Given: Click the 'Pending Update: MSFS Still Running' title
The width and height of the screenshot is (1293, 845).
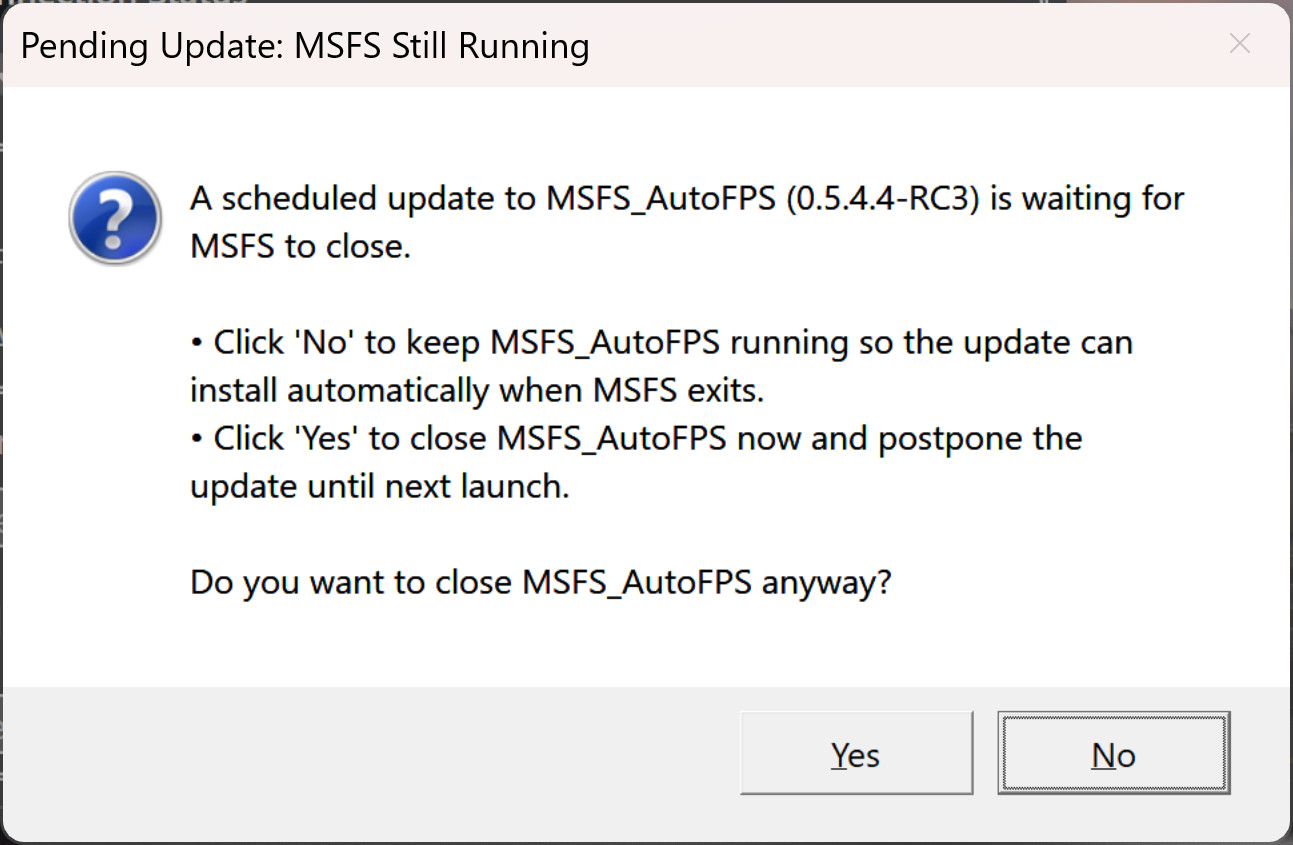Looking at the screenshot, I should [x=305, y=46].
